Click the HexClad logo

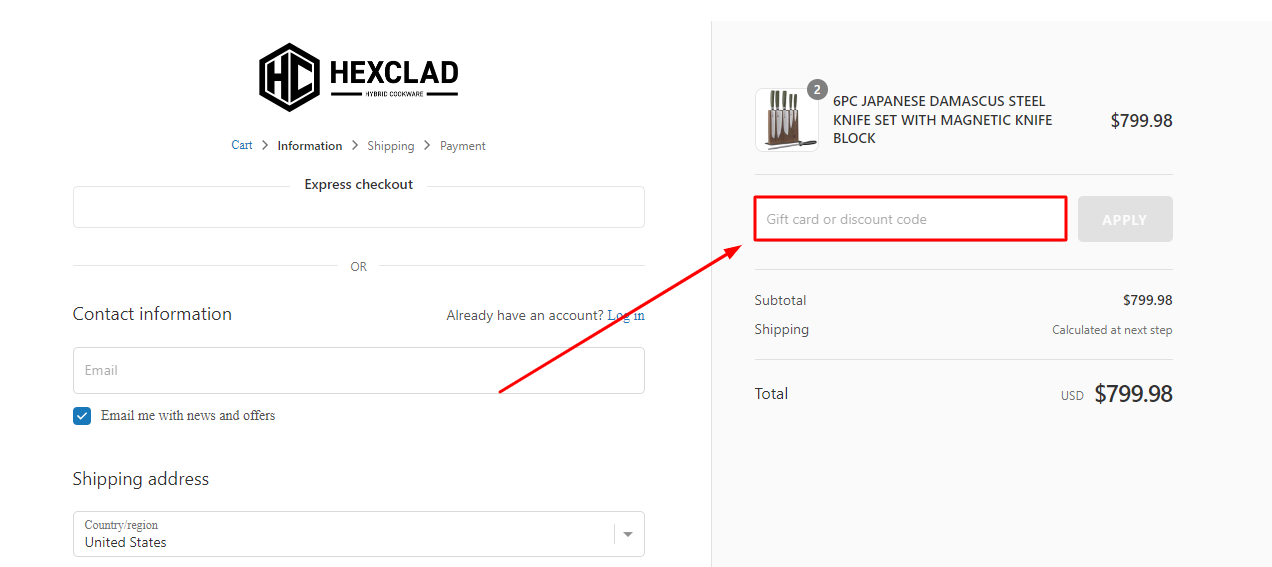[358, 77]
